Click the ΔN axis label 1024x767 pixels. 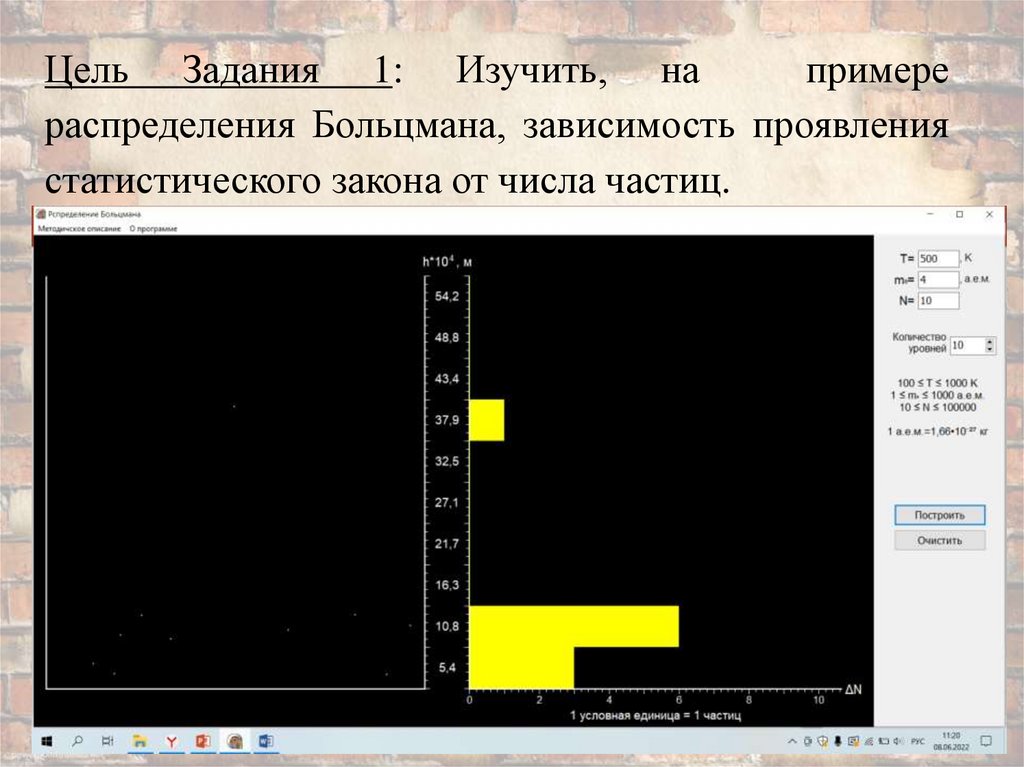click(x=854, y=689)
